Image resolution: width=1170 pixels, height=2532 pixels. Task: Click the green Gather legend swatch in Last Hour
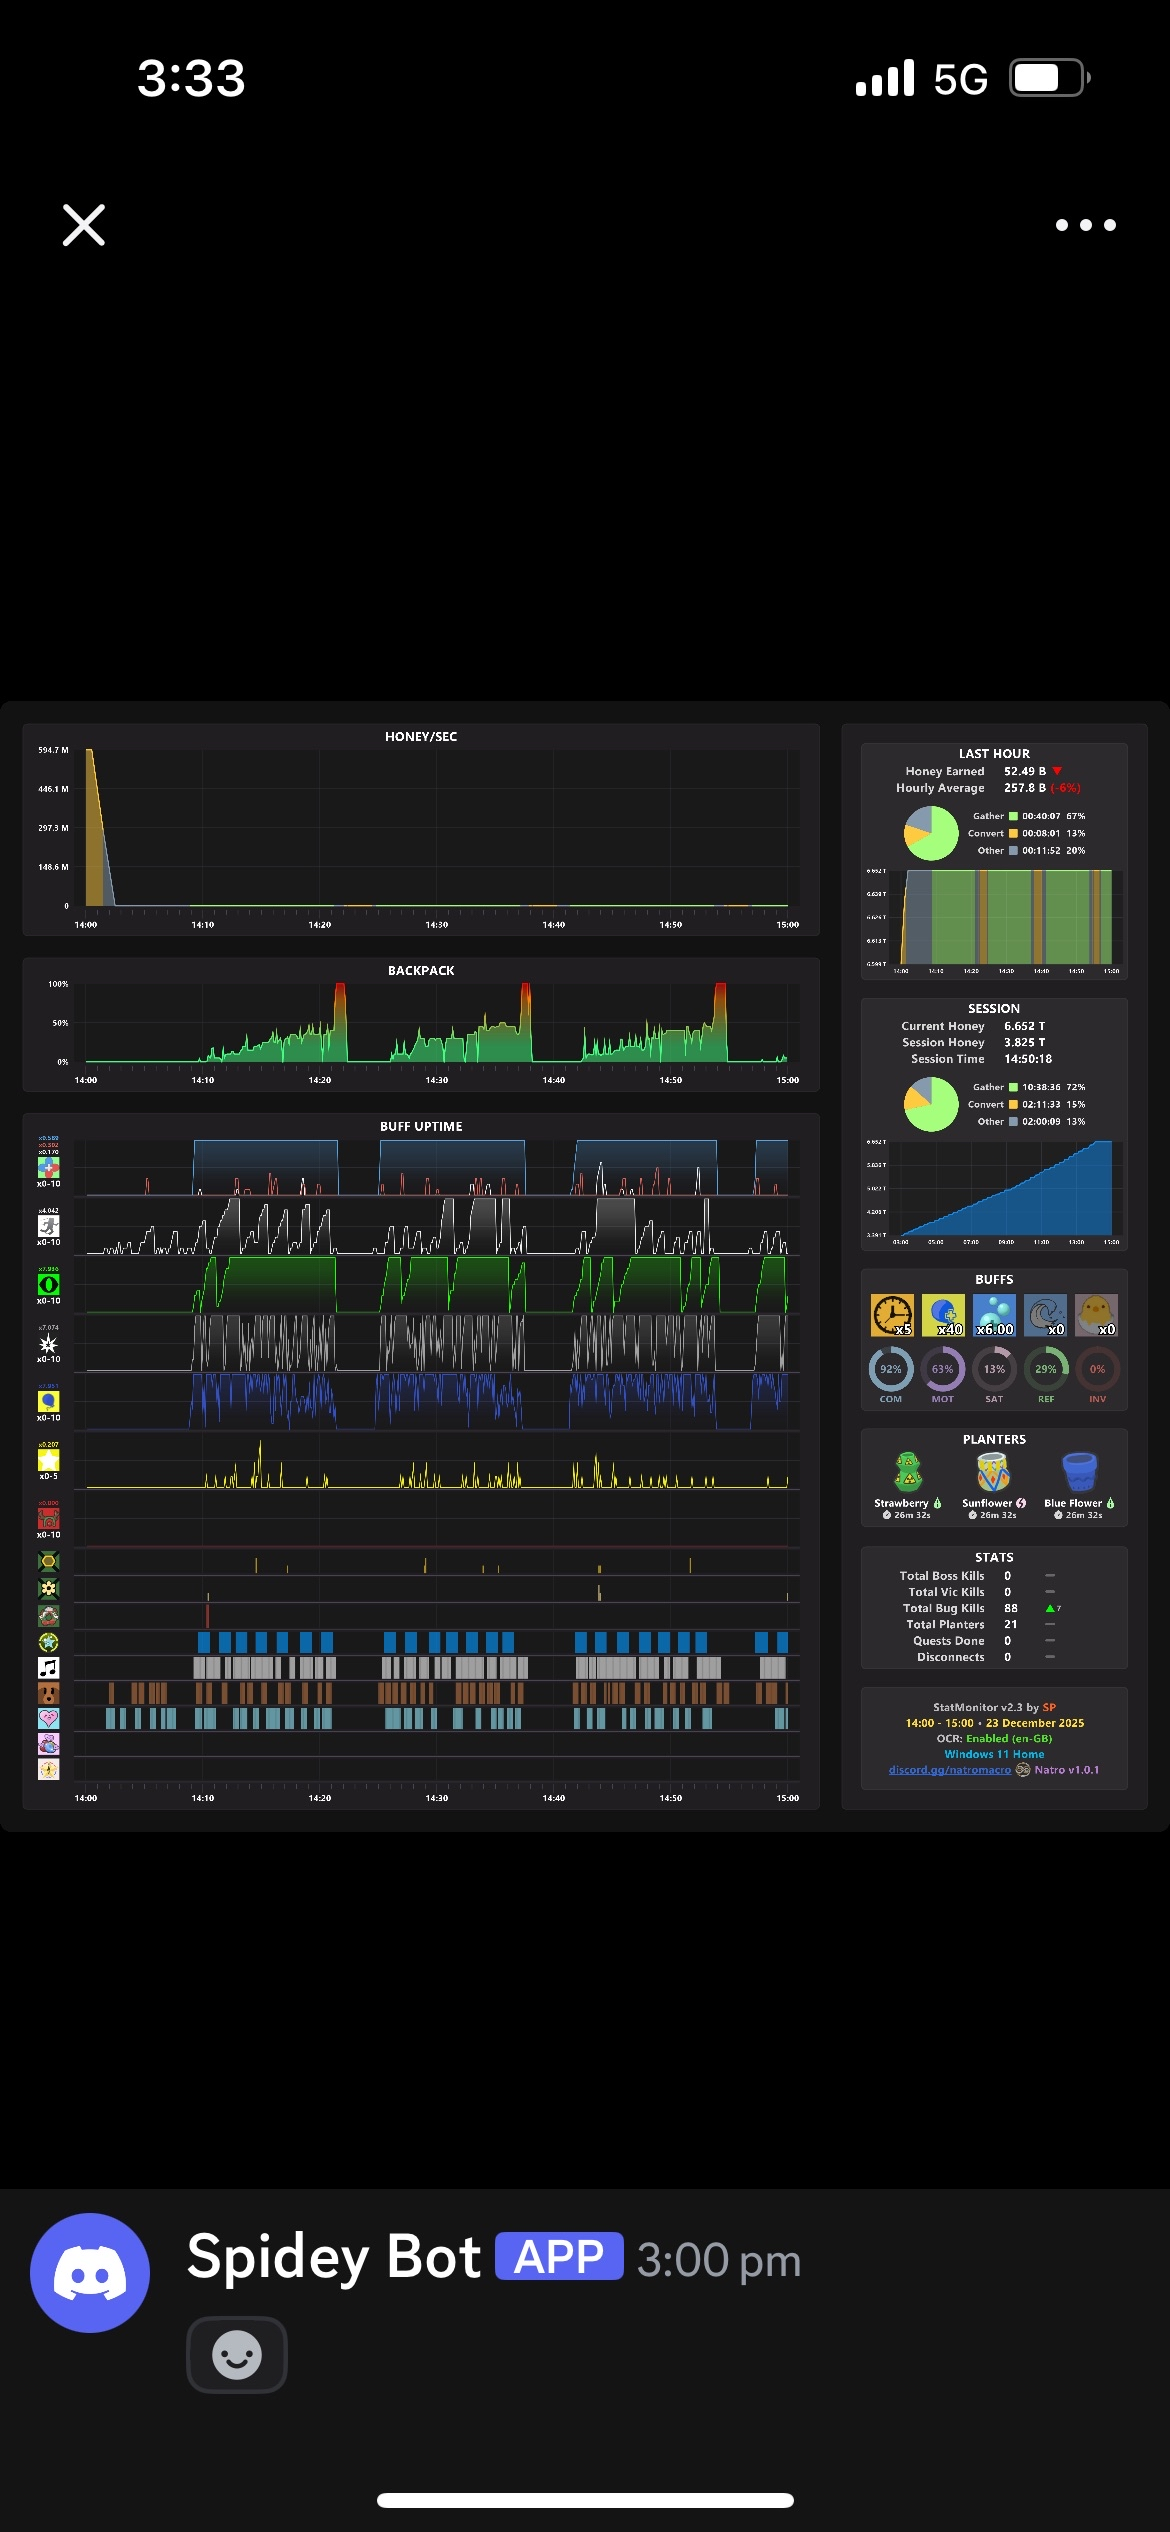pos(1013,816)
